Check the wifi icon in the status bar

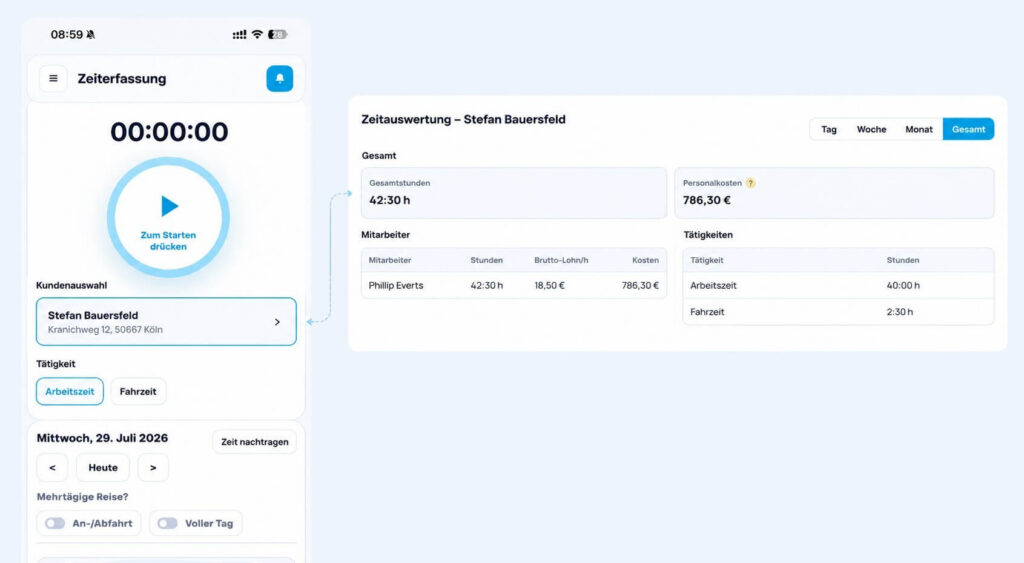pos(257,34)
